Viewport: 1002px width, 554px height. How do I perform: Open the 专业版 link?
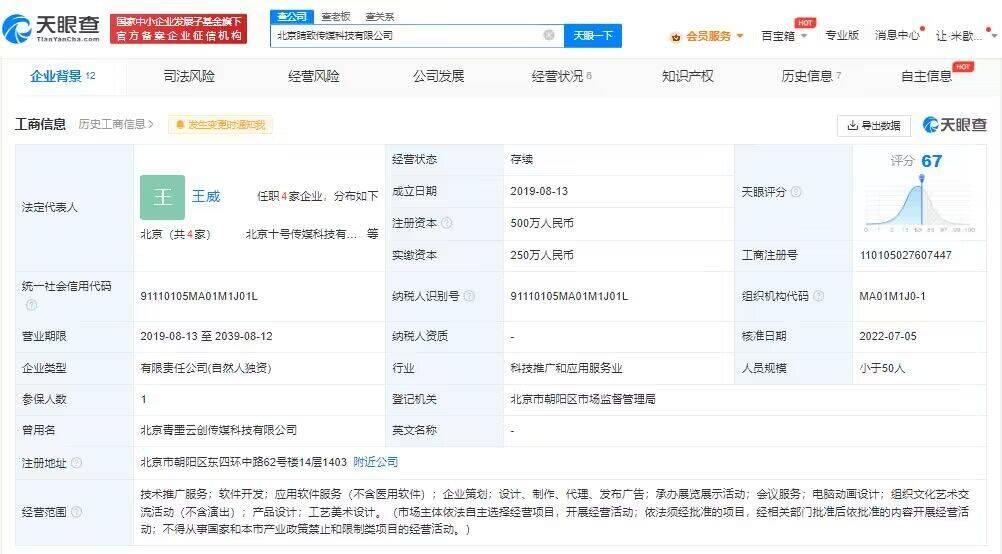(842, 35)
